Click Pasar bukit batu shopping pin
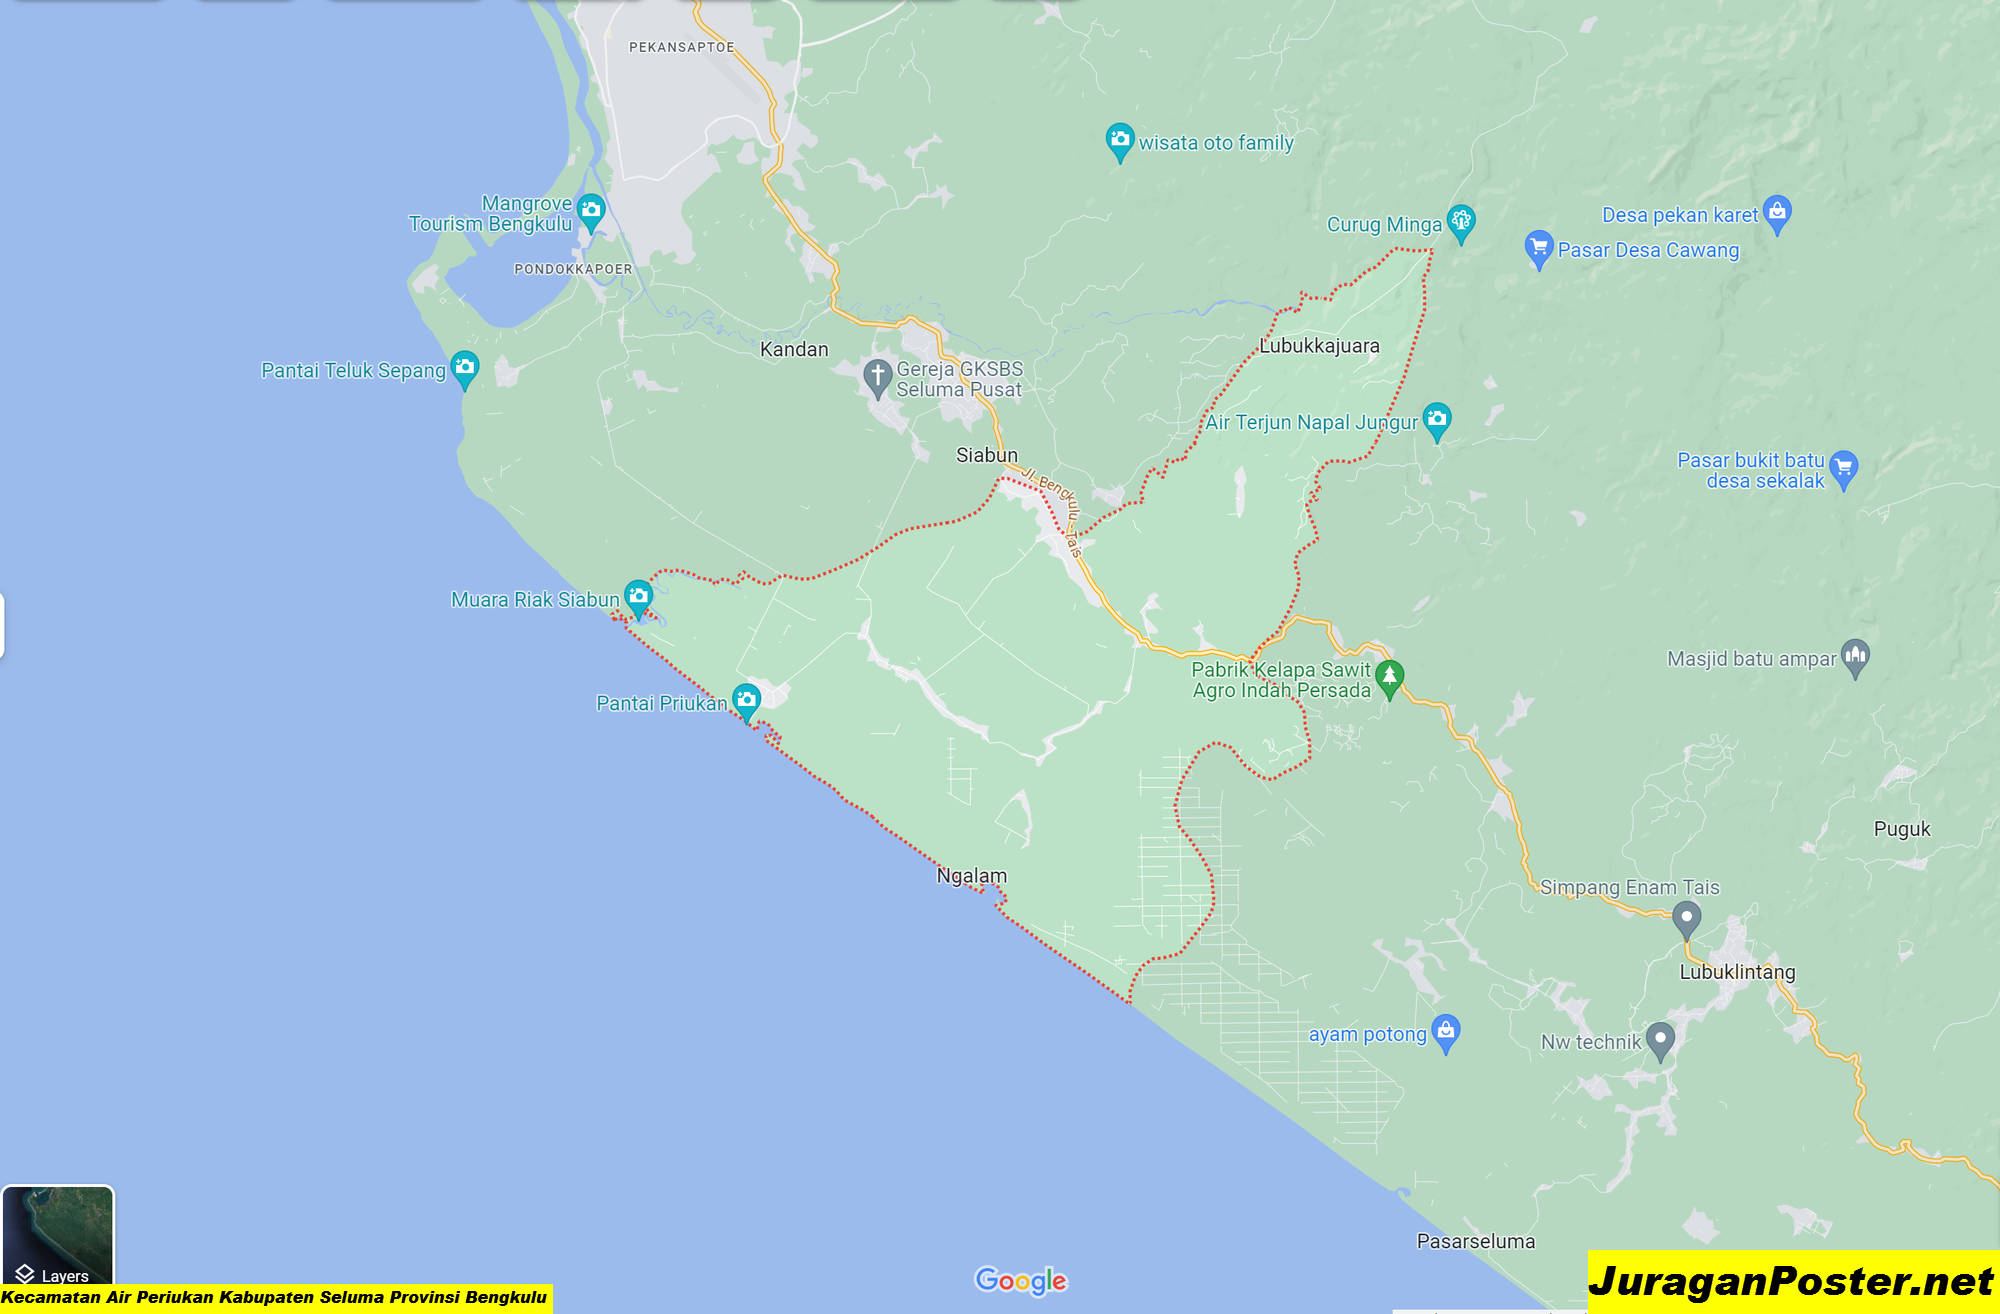 [x=1844, y=469]
